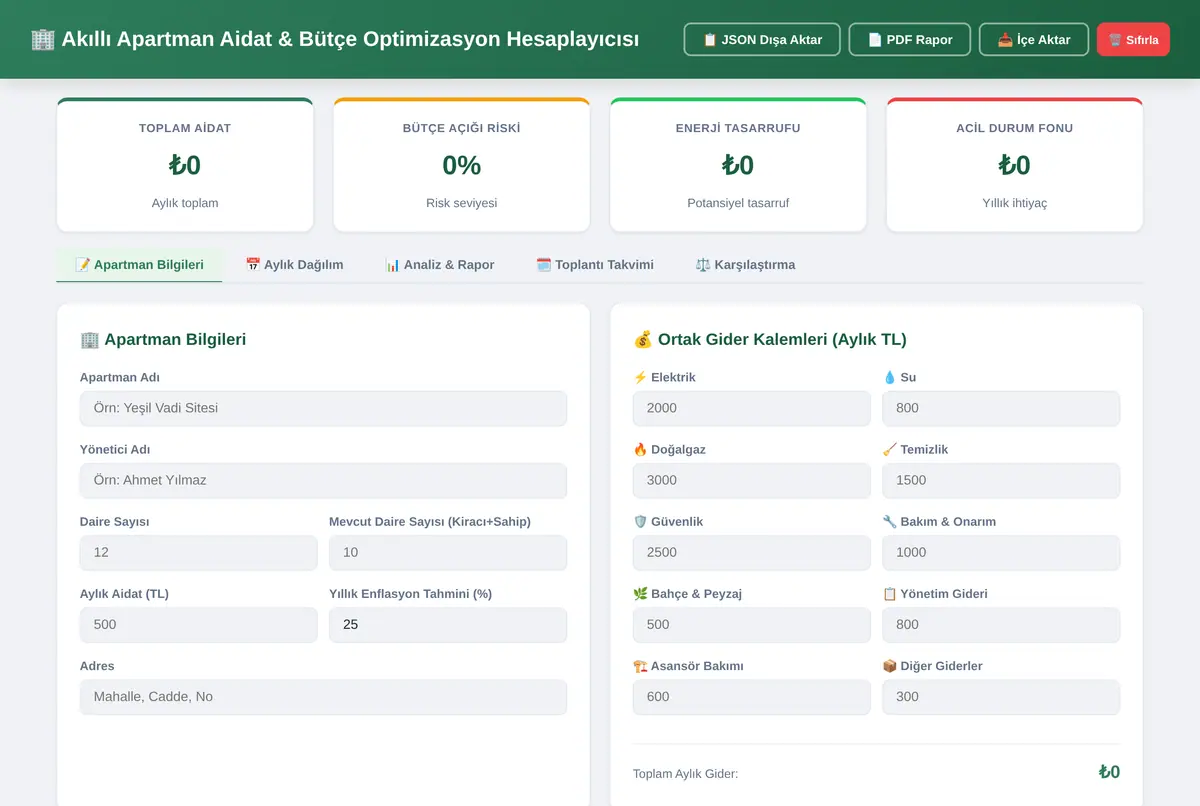1200x806 pixels.
Task: Click the Bakım & Onarım field
Action: pyautogui.click(x=1001, y=552)
